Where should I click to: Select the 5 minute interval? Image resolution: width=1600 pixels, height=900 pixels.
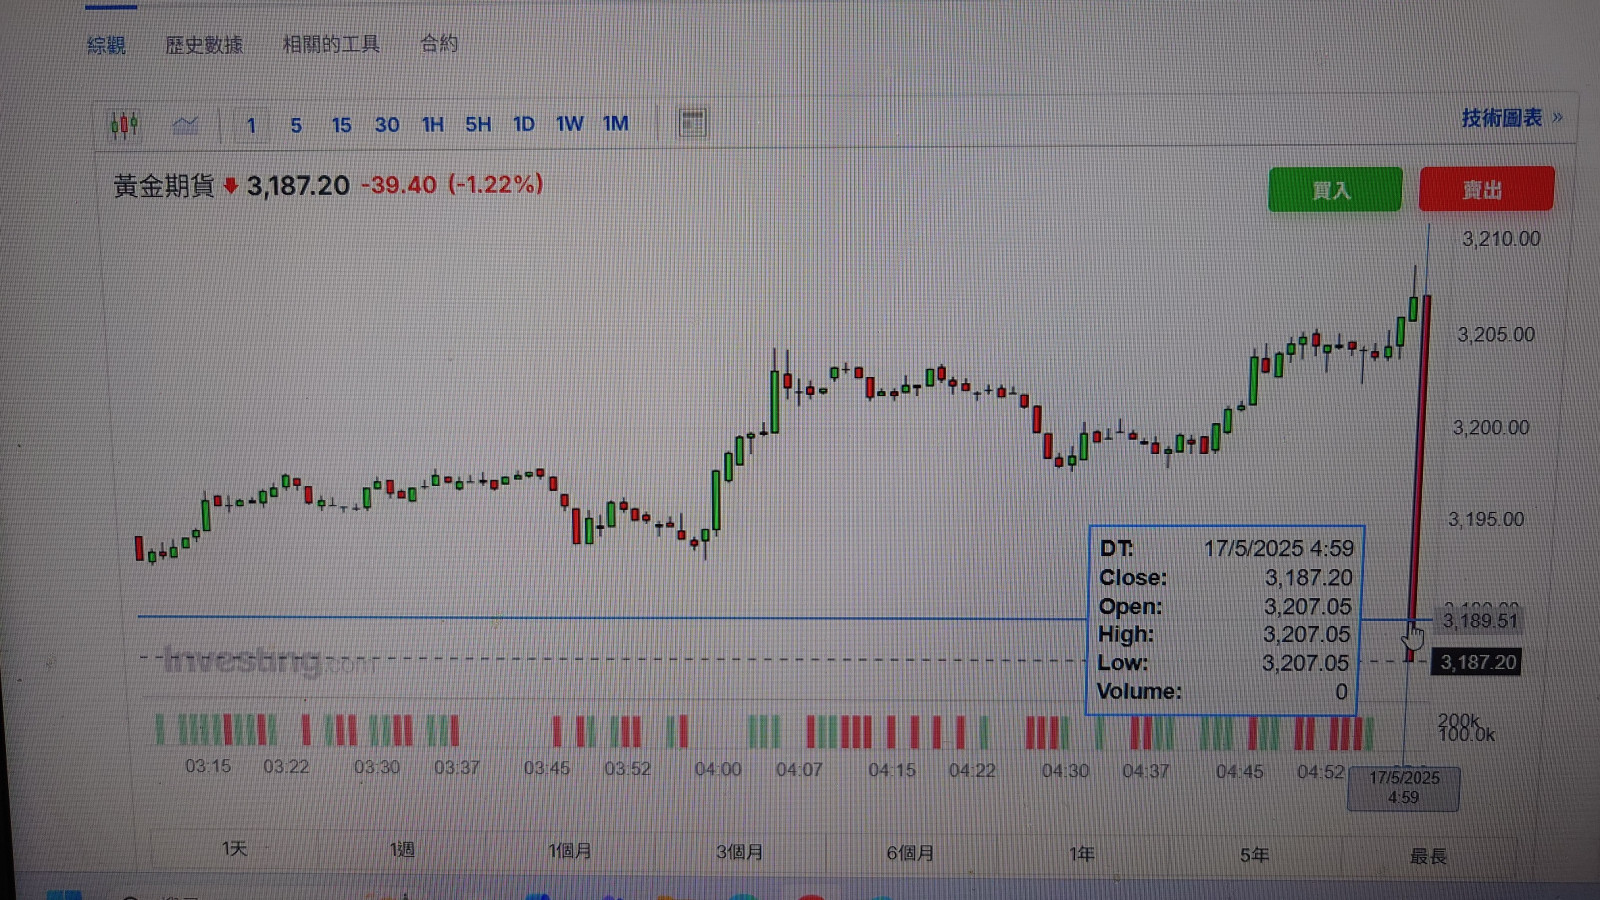(296, 125)
